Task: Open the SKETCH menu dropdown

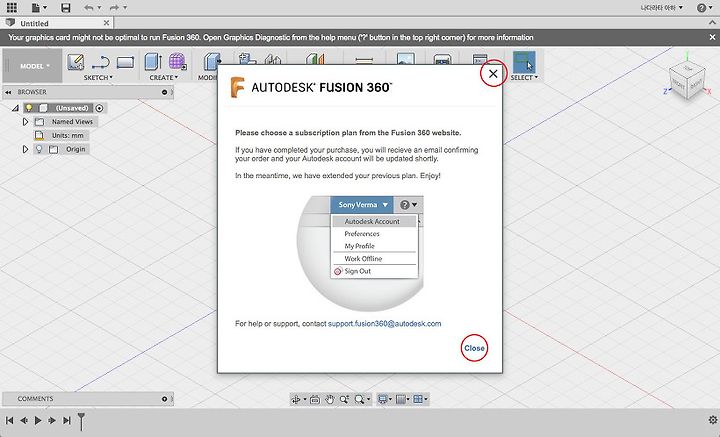Action: 98,78
